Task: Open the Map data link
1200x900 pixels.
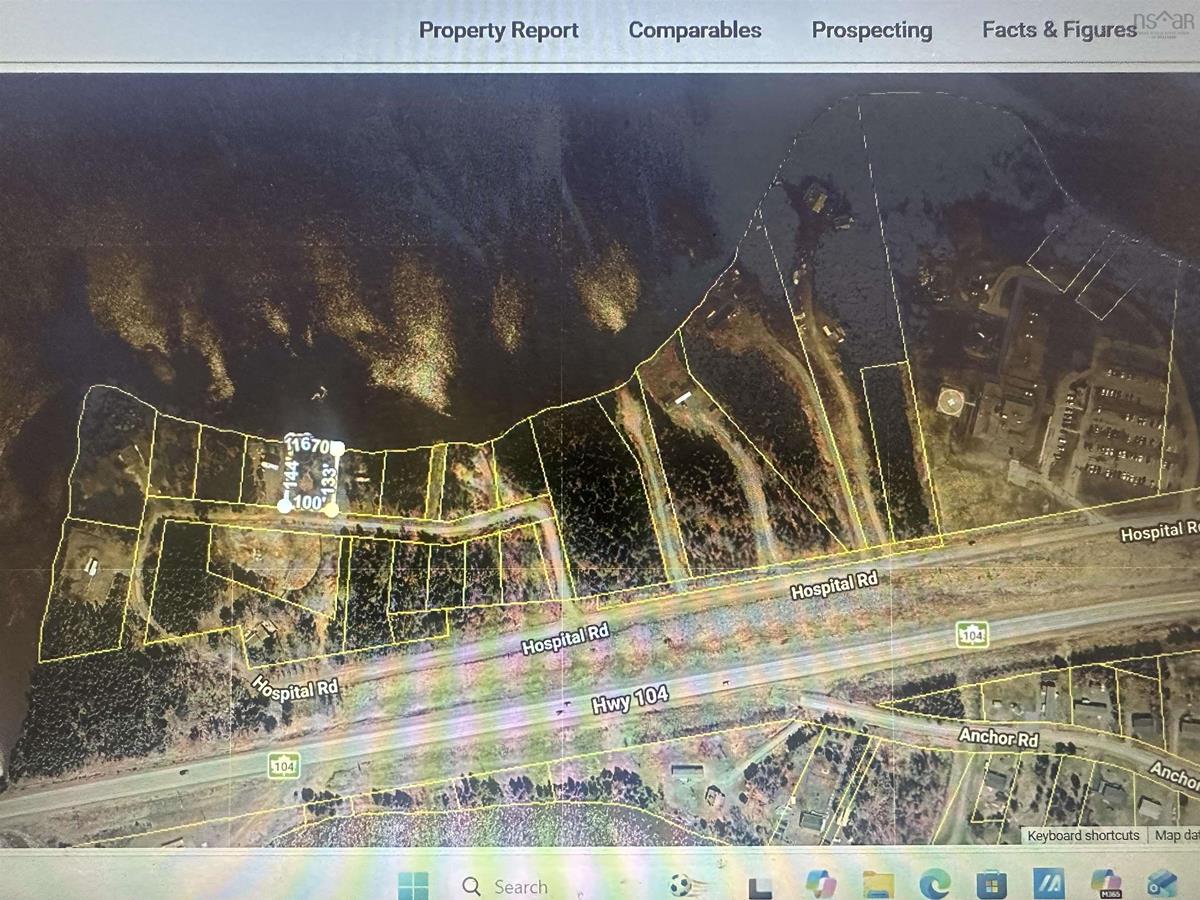Action: tap(1174, 835)
